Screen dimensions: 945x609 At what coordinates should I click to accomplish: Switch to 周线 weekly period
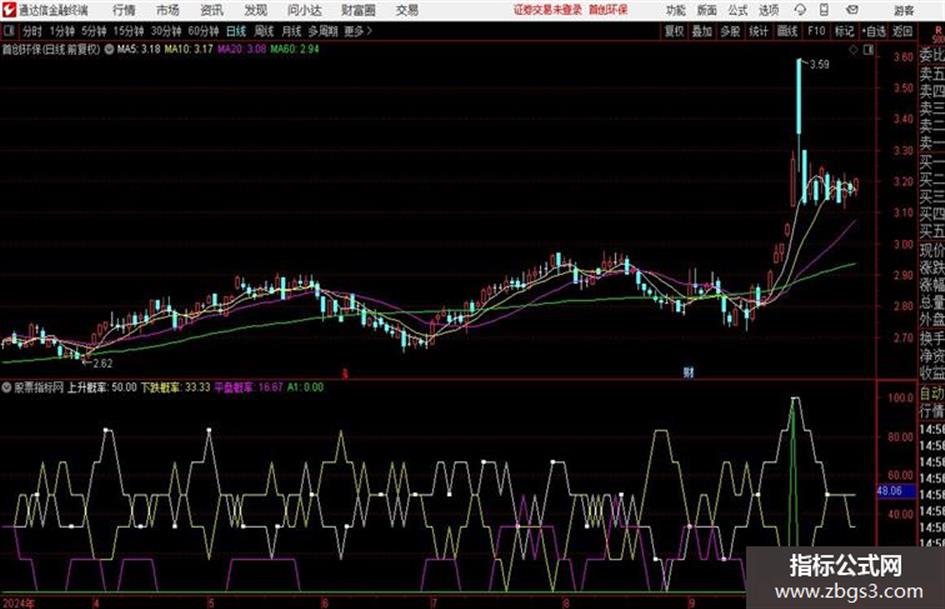pyautogui.click(x=264, y=31)
